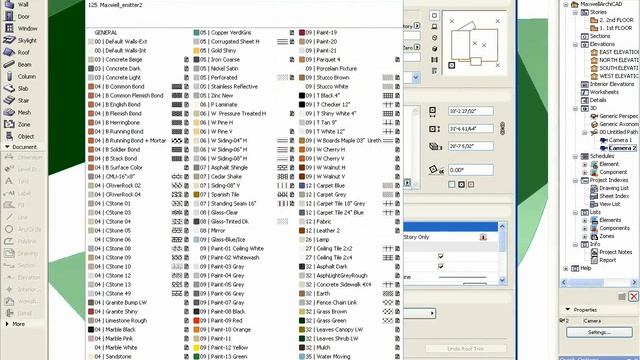Collapse the Document toolbox section
The width and height of the screenshot is (640, 360).
click(7, 147)
